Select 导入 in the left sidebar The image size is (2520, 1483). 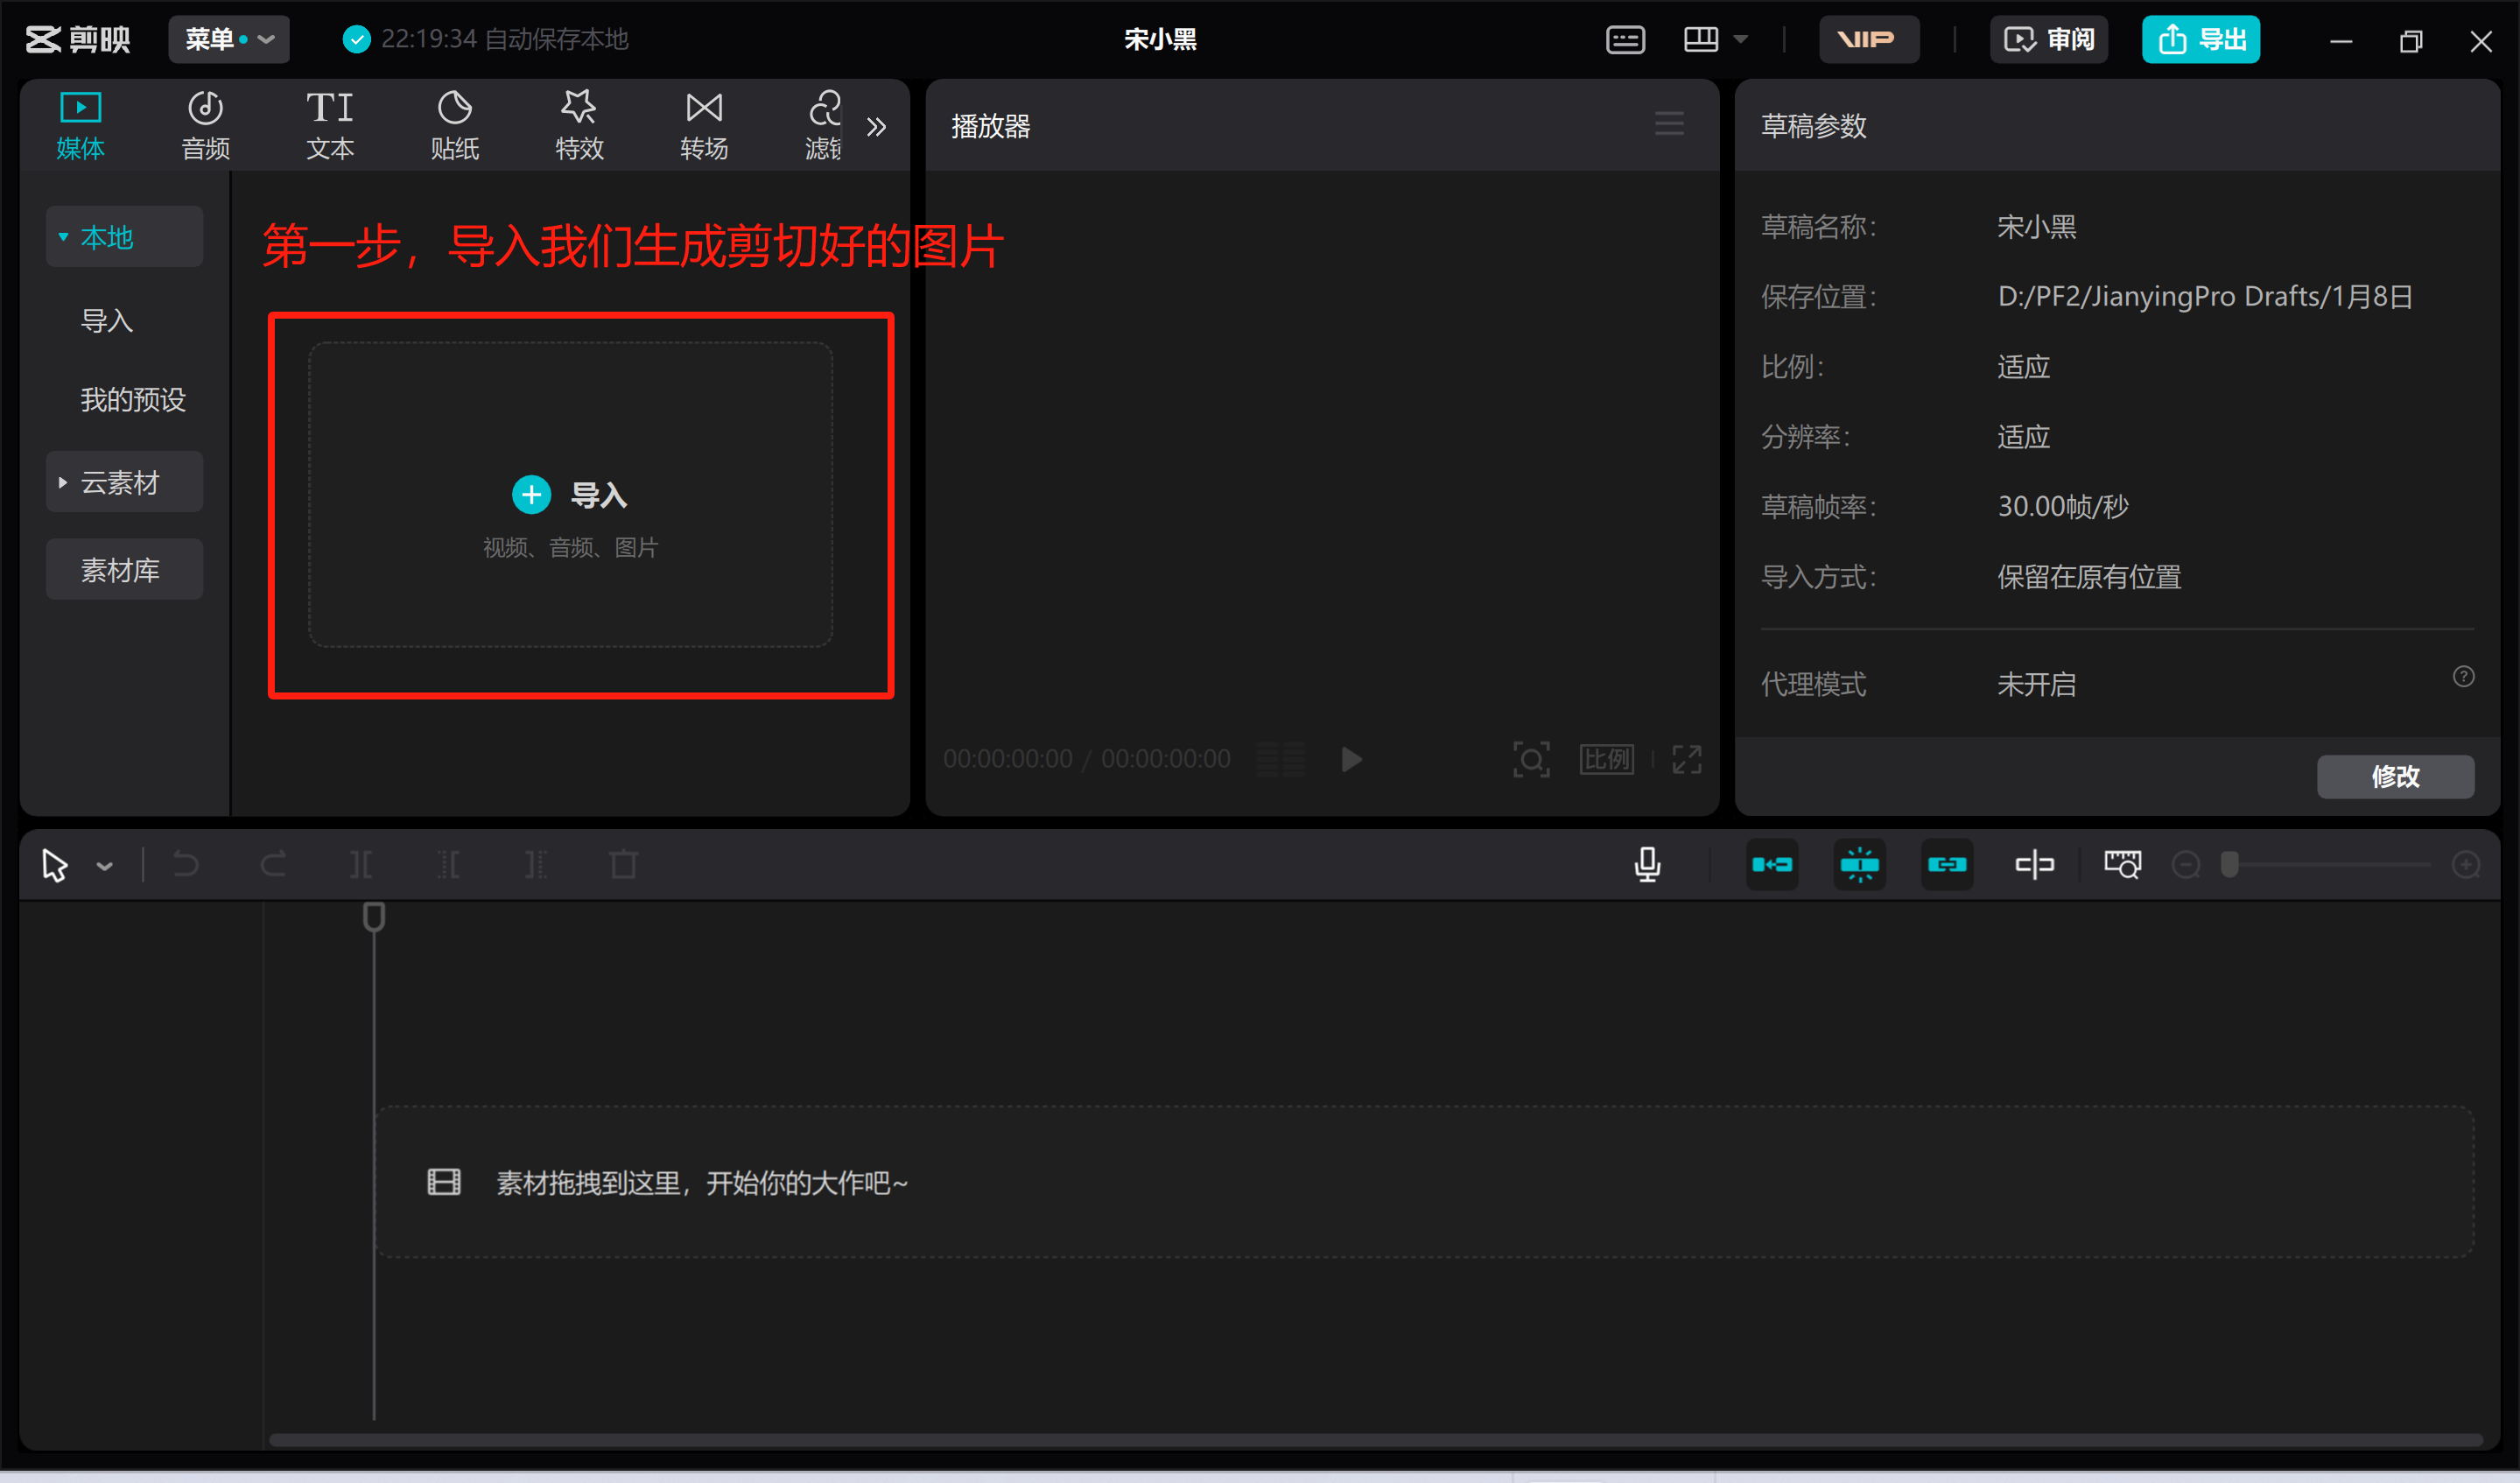point(107,321)
